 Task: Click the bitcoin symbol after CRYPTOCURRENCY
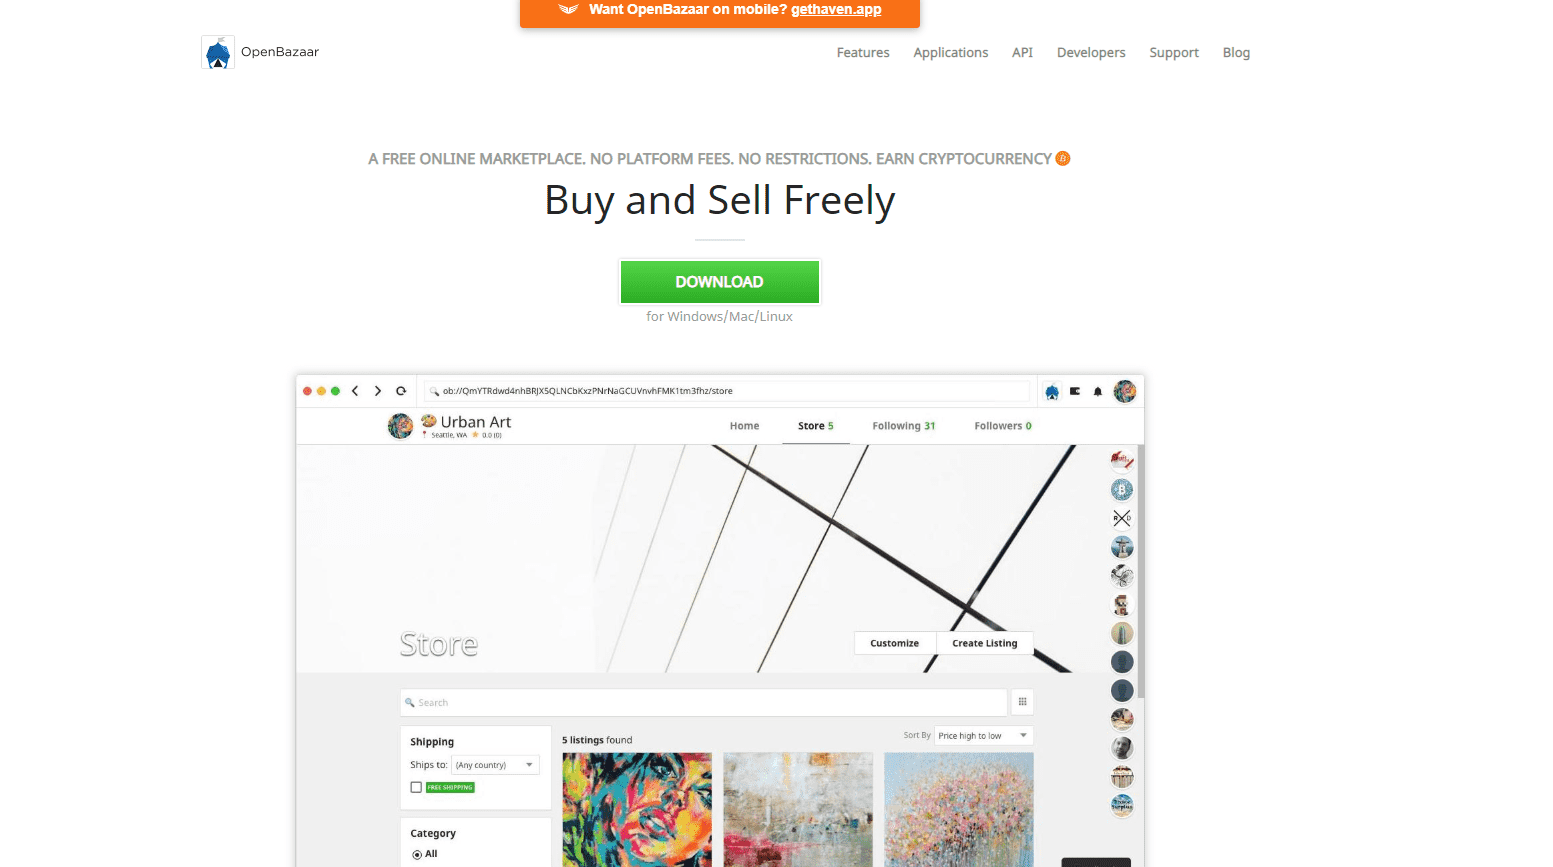point(1063,158)
